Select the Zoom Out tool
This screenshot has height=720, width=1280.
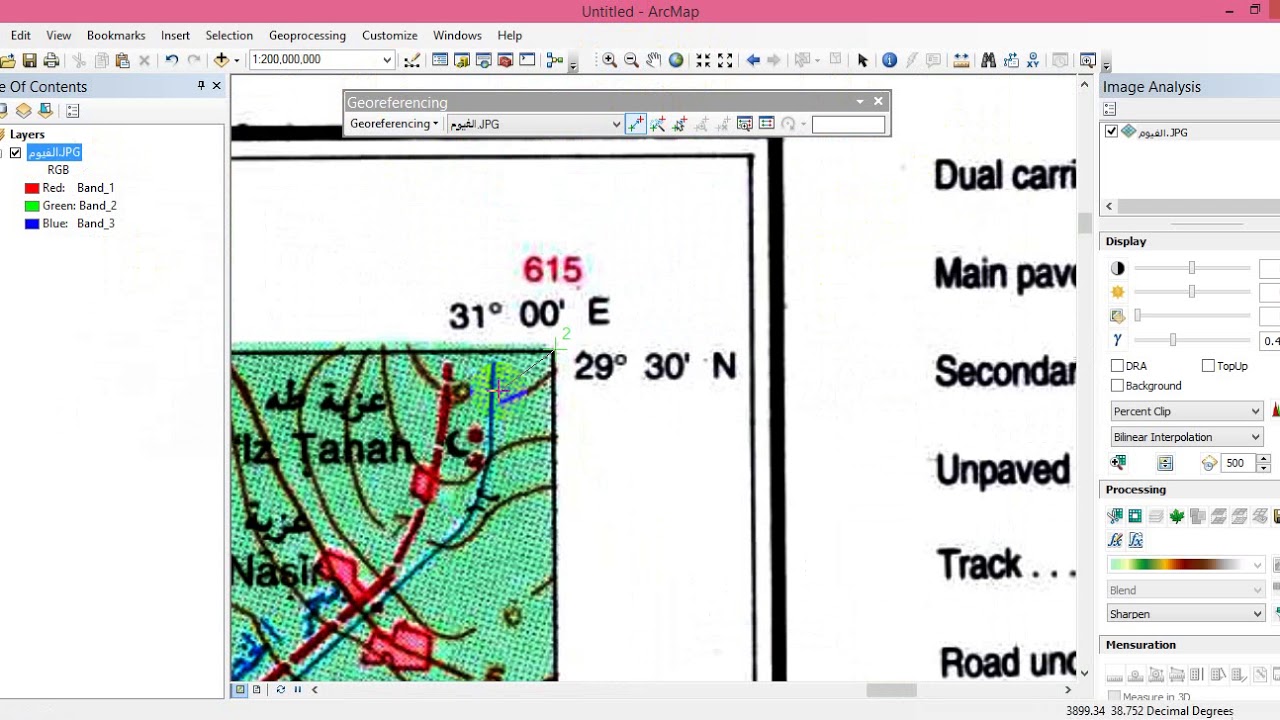tap(631, 61)
